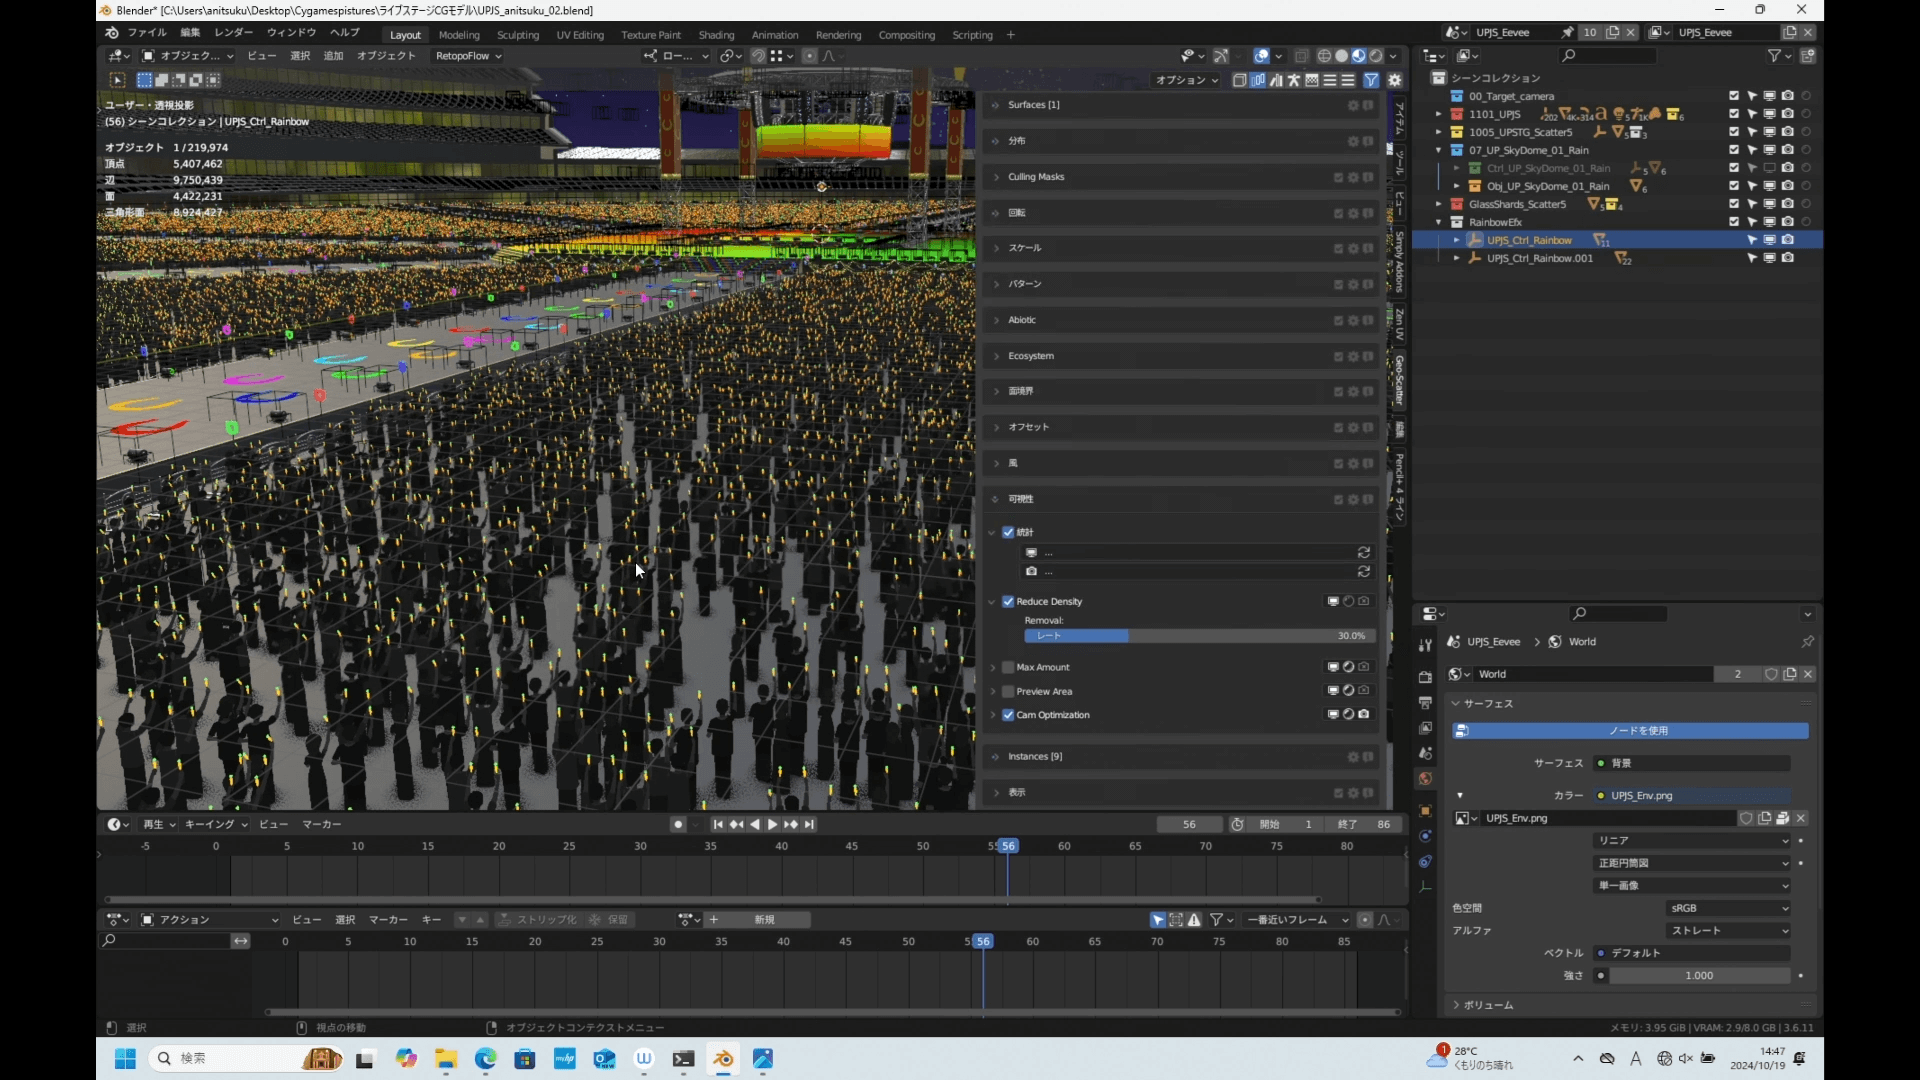Viewport: 1920px width, 1080px height.
Task: Toggle exclude checkbox for 1101_UPJS collection
Action: (1734, 114)
